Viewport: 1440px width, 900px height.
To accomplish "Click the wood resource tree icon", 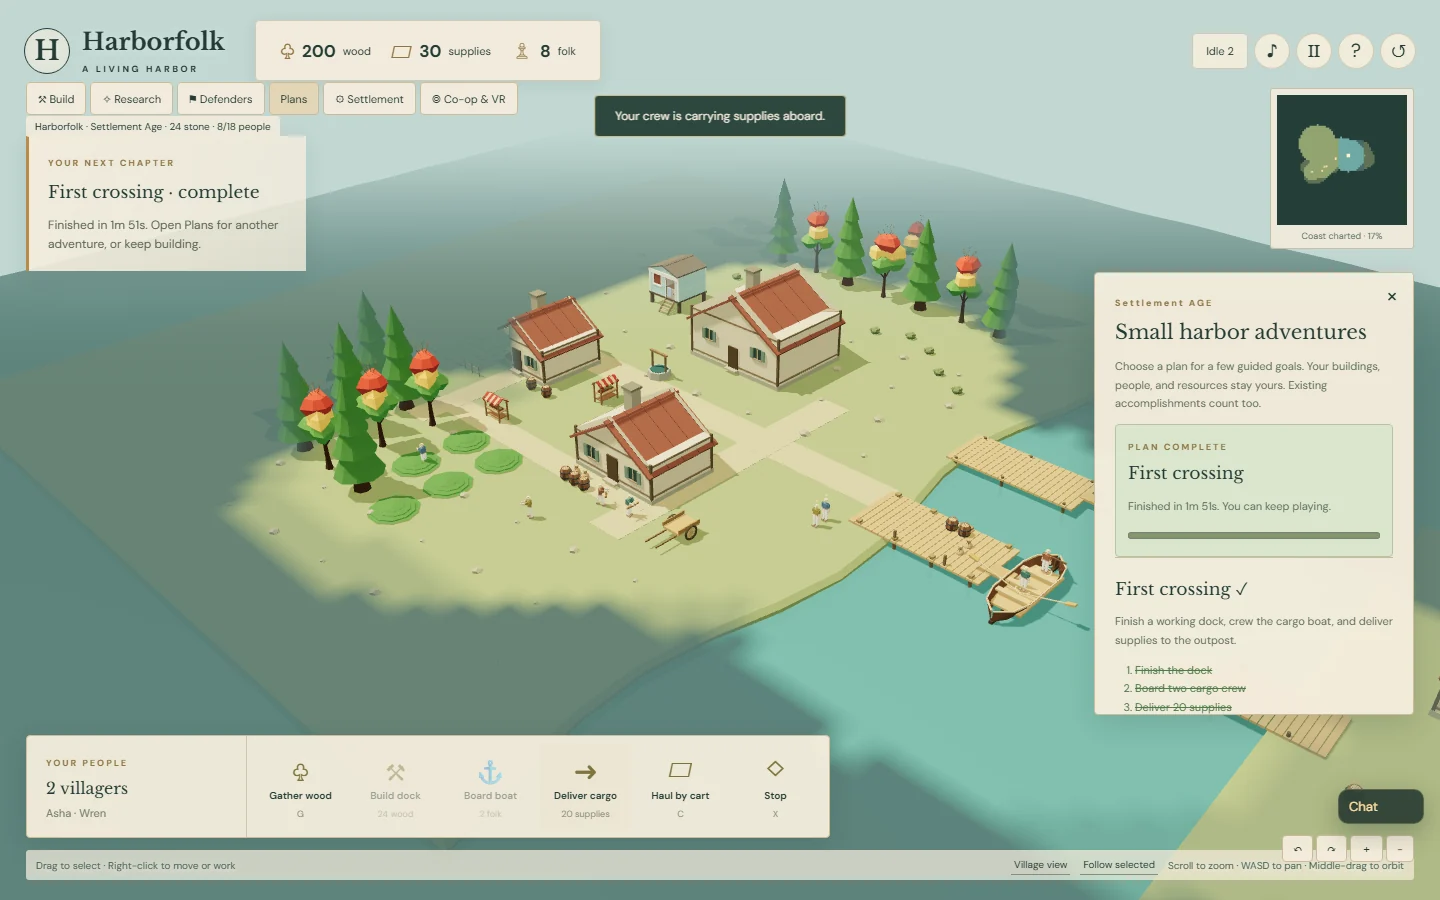I will (x=287, y=51).
